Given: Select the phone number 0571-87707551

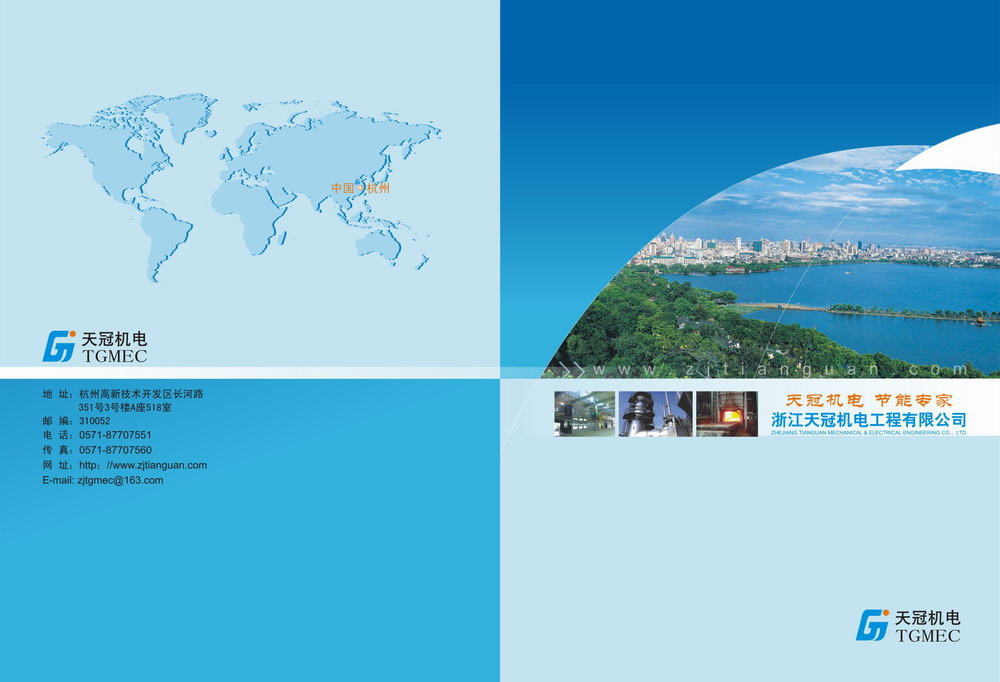Looking at the screenshot, I should pyautogui.click(x=115, y=435).
